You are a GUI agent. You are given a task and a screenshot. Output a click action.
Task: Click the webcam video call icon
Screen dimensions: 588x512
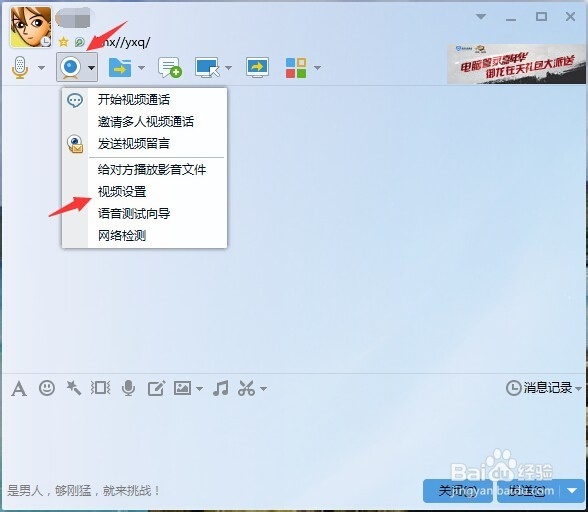coord(70,67)
